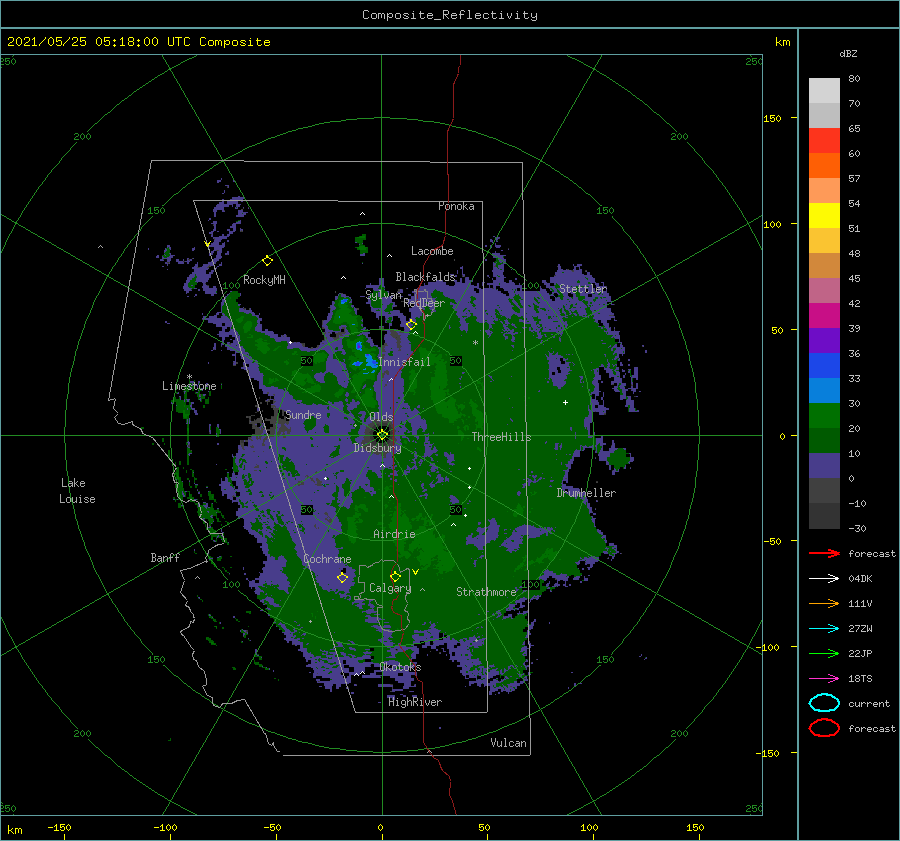Screen dimensions: 900x841
Task: Click the HighRiver town label
Action: 415,702
